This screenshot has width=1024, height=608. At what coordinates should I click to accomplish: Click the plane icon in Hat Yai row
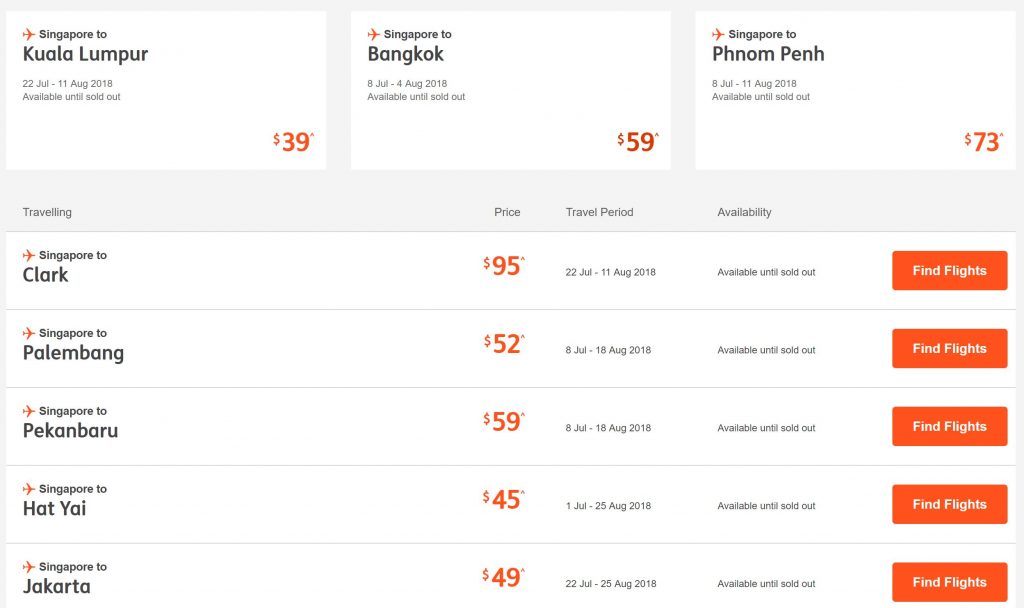pos(29,489)
